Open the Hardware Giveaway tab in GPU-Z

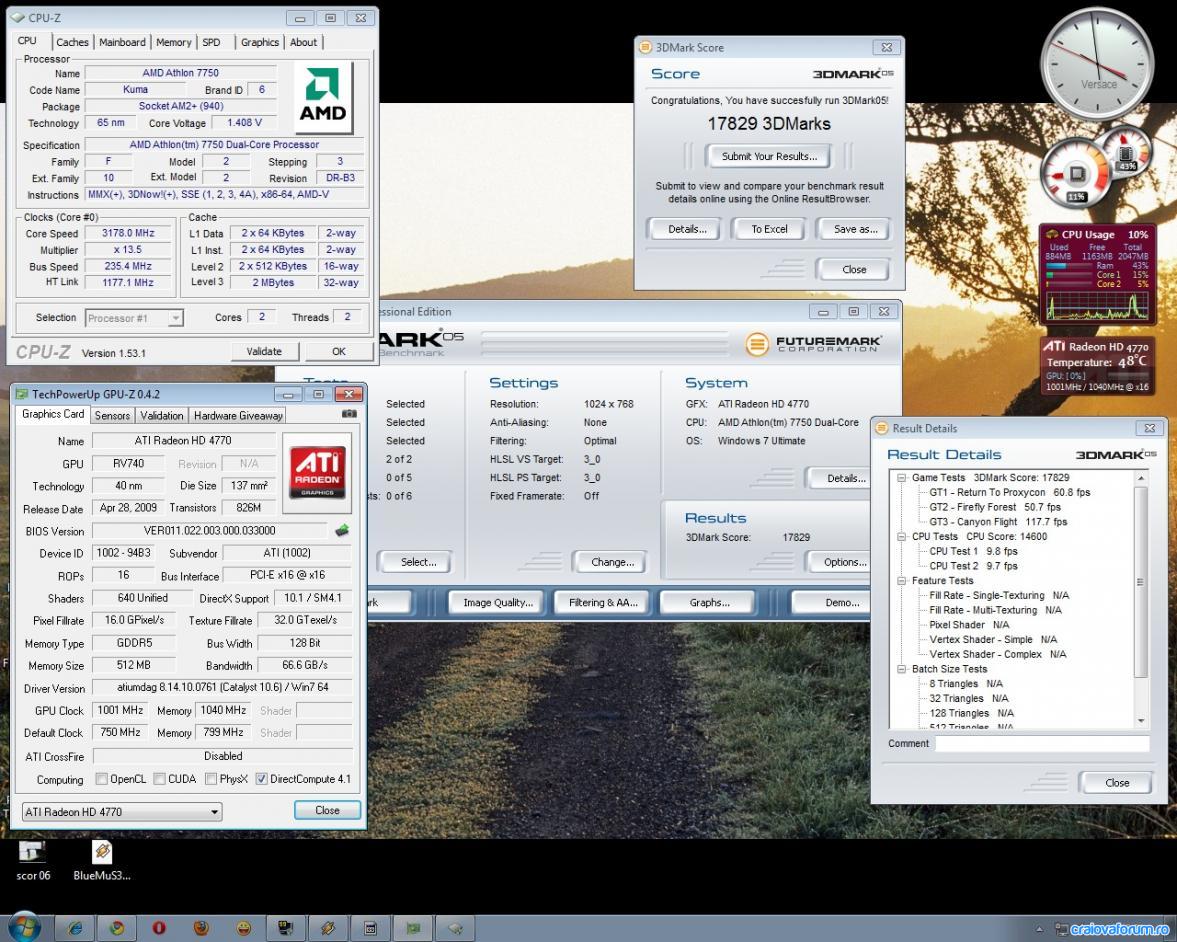238,416
